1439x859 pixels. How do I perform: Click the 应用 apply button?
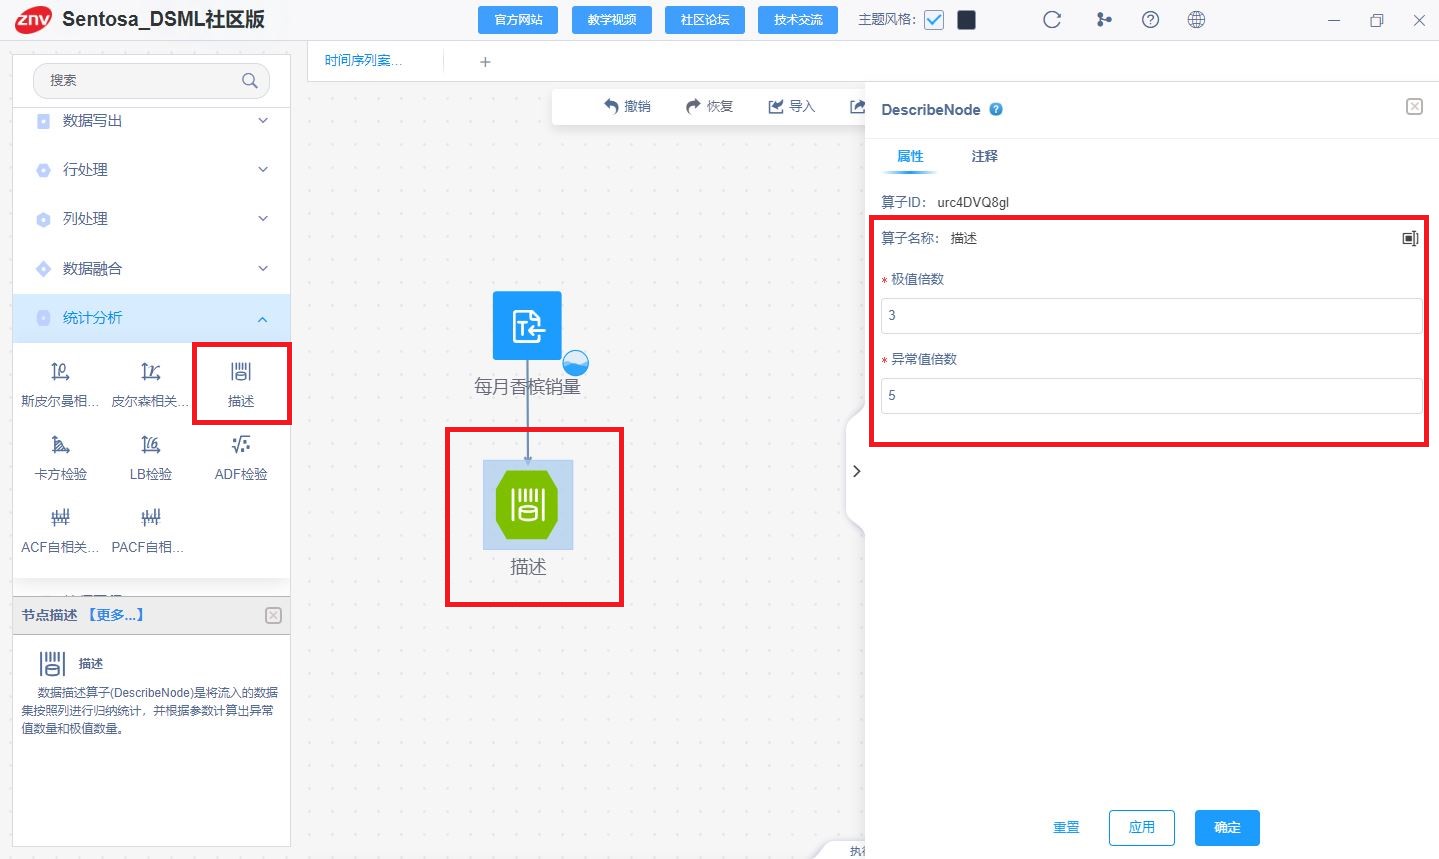click(x=1142, y=828)
